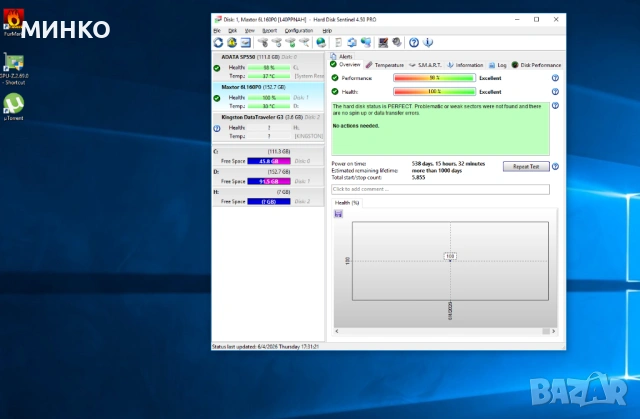The height and width of the screenshot is (419, 640).
Task: Click the yellow alert bell toolbar icon
Action: [x=232, y=42]
